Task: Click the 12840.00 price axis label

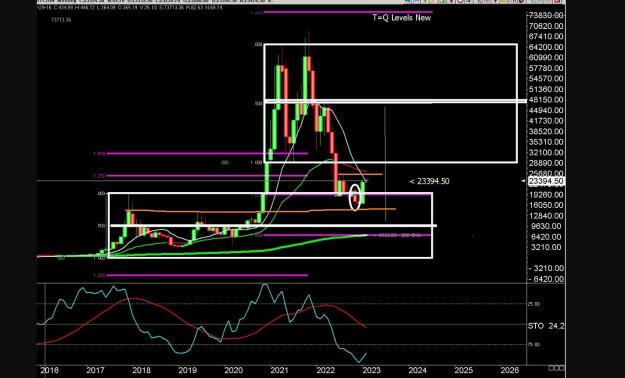Action: pos(546,216)
